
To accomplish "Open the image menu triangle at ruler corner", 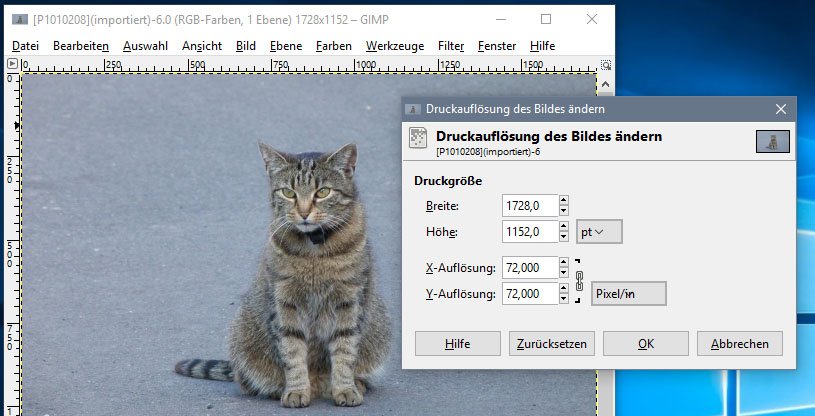I will click(x=12, y=64).
